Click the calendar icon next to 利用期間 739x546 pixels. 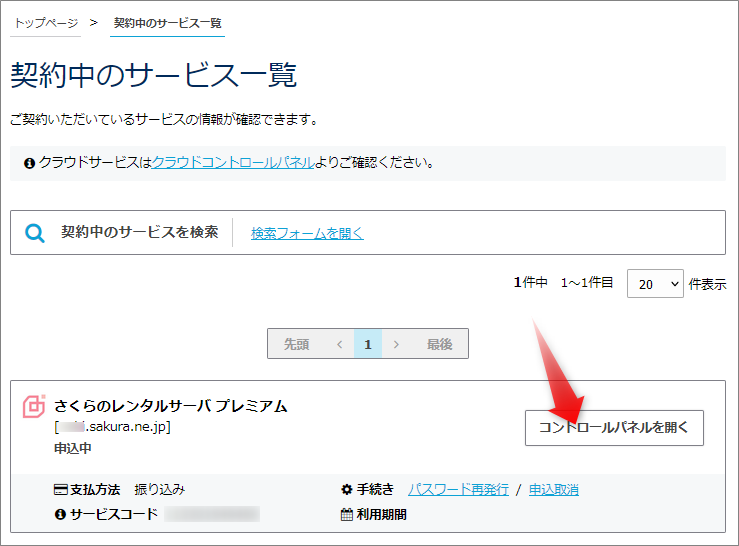coord(346,515)
